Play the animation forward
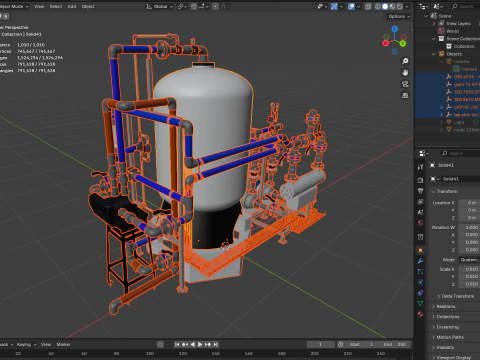Viewport: 480px width, 360px height. 200,344
